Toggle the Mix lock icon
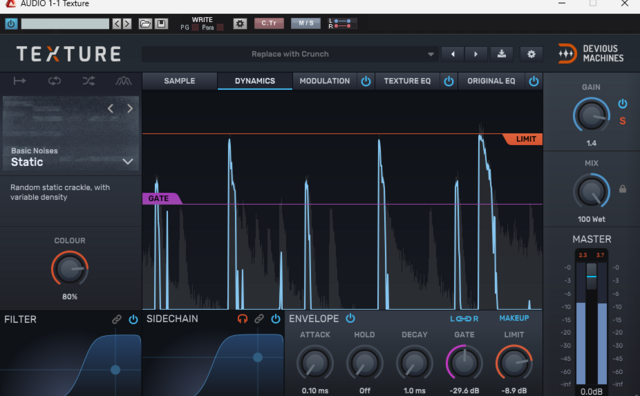The height and width of the screenshot is (396, 640). 622,189
